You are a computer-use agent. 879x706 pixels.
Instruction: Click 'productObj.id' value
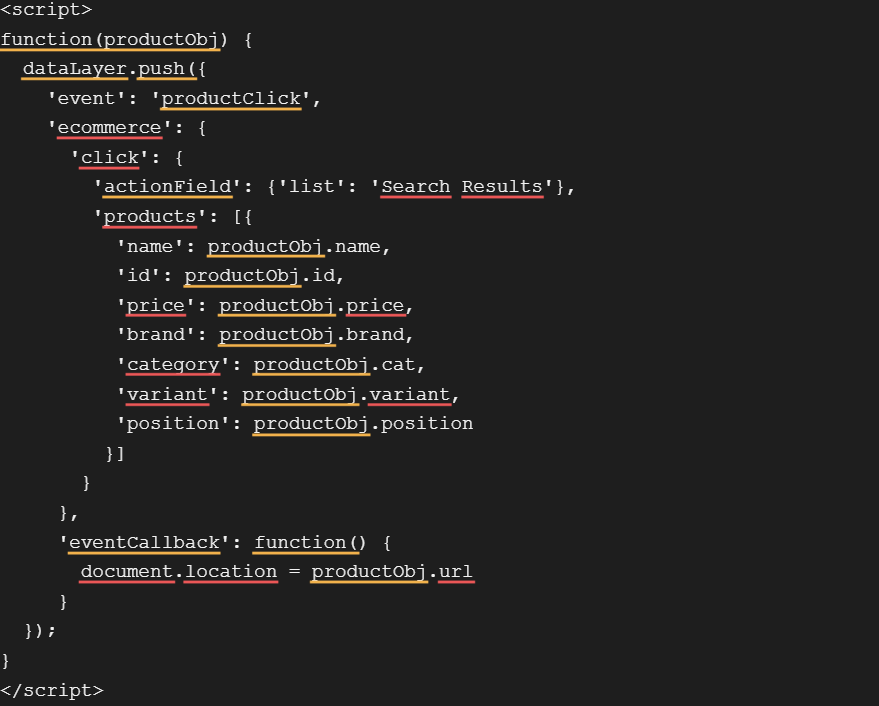tap(260, 276)
